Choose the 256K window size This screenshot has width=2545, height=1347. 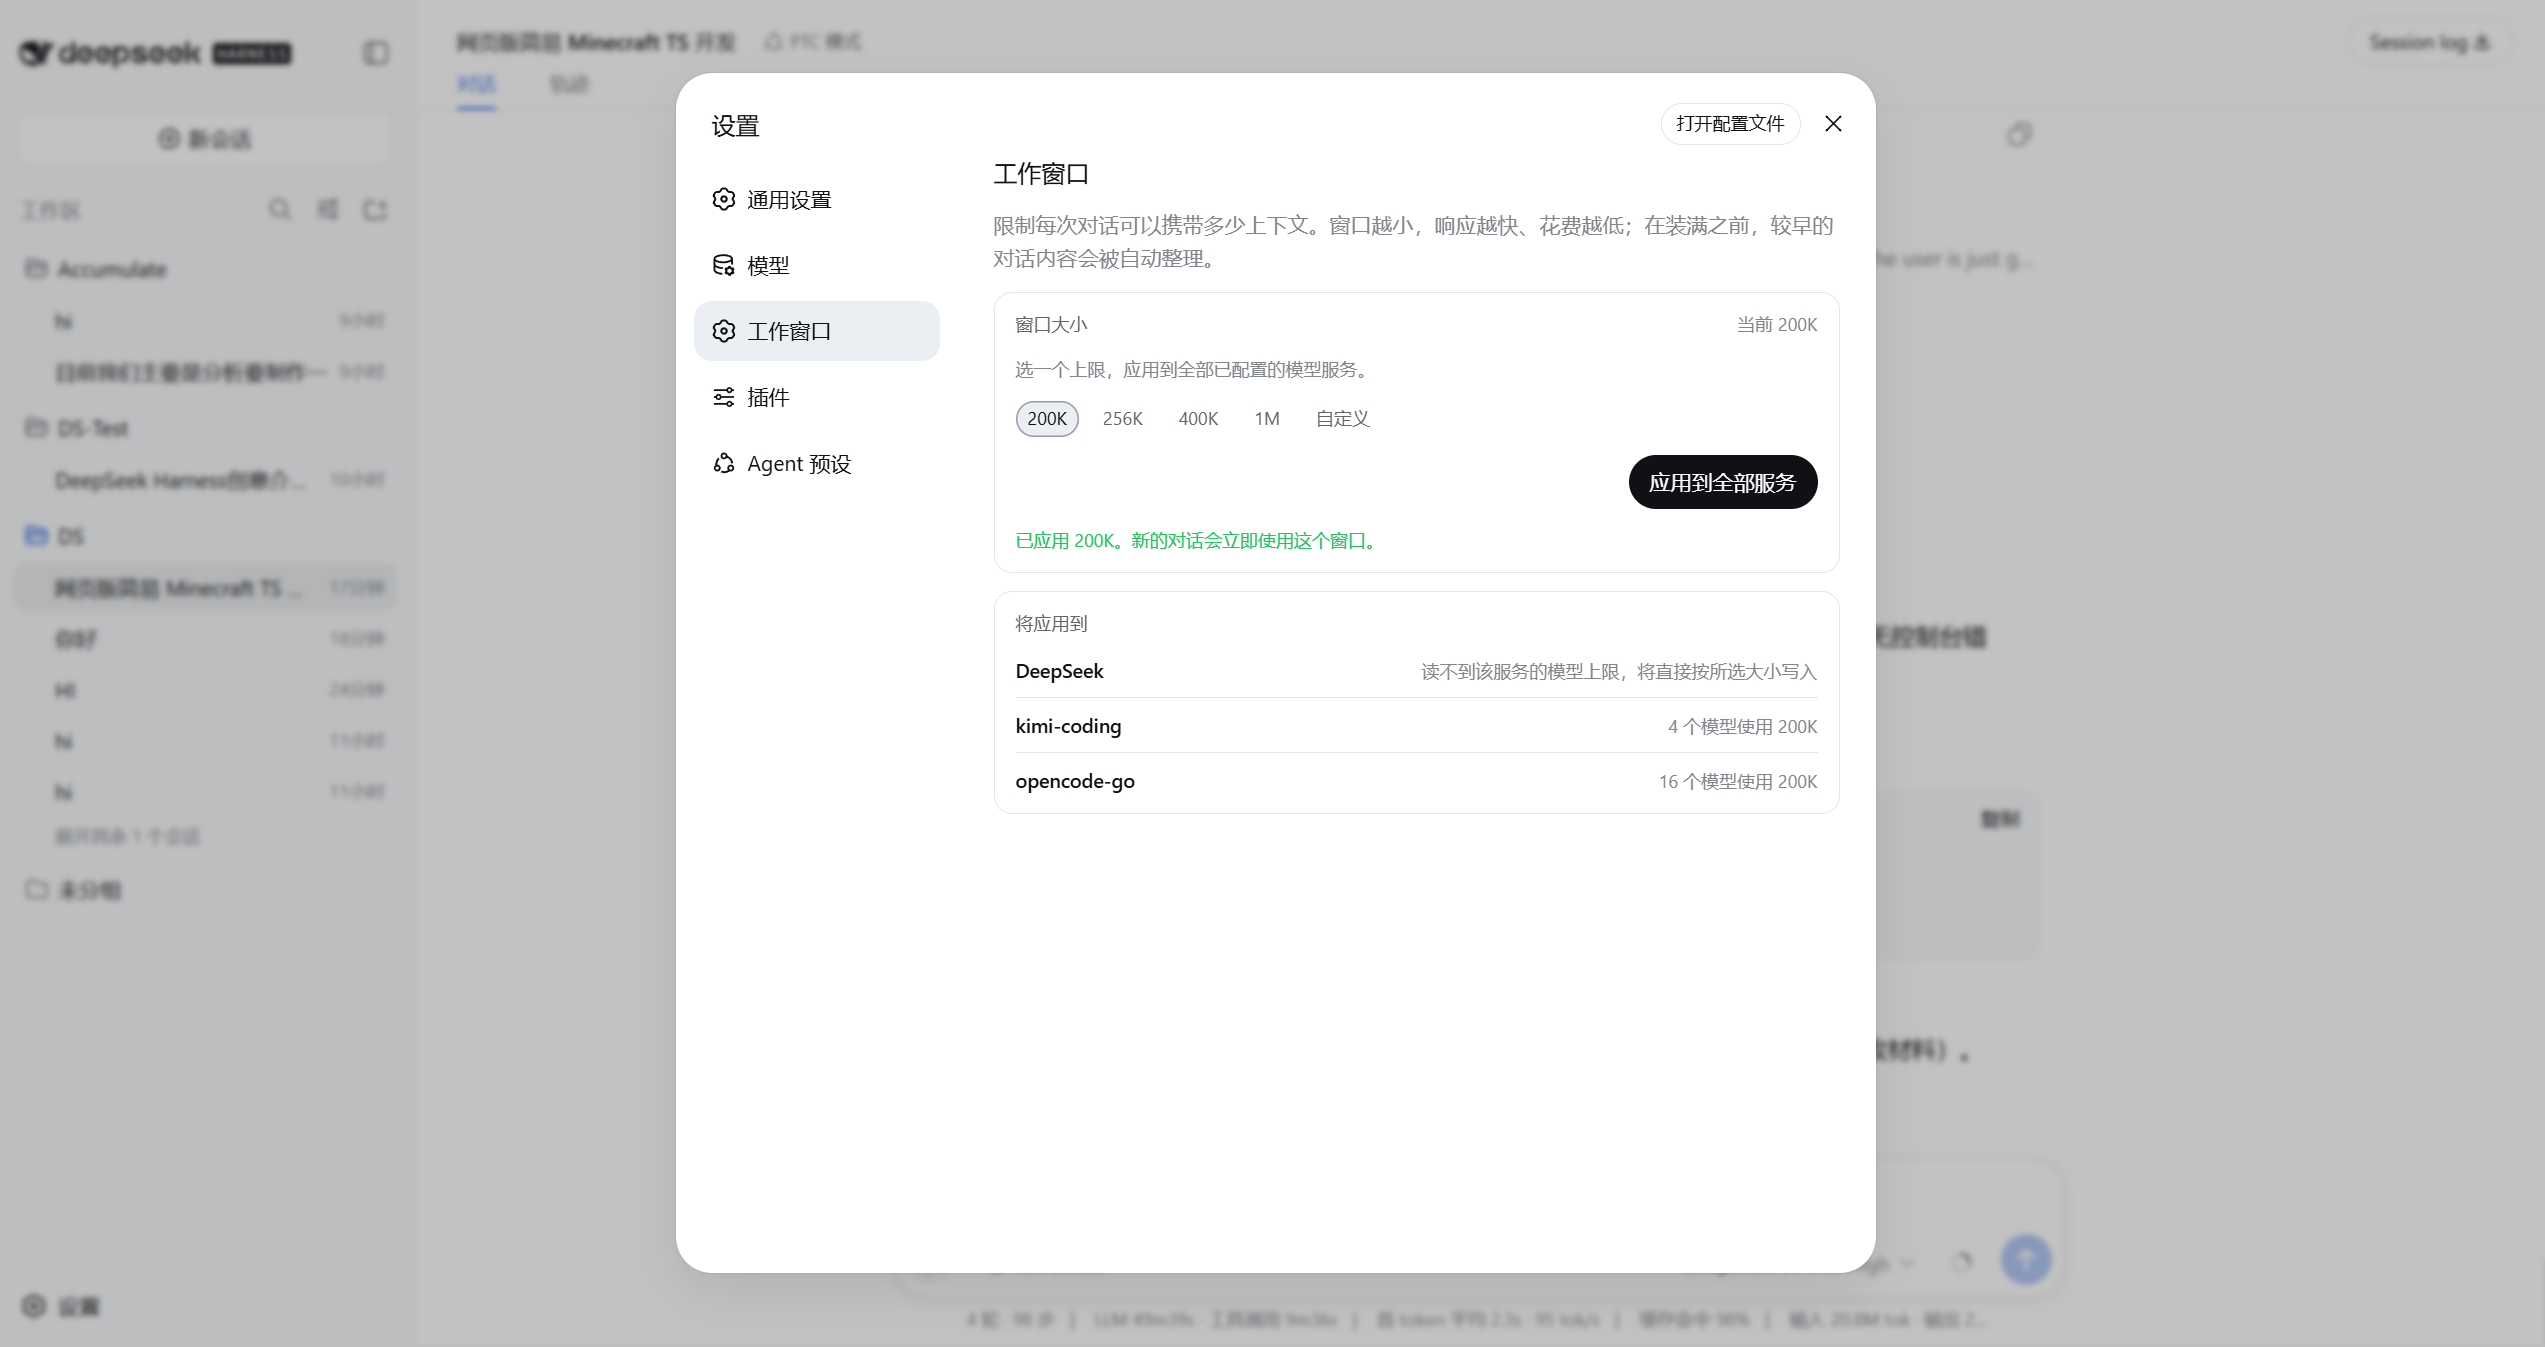click(x=1122, y=418)
